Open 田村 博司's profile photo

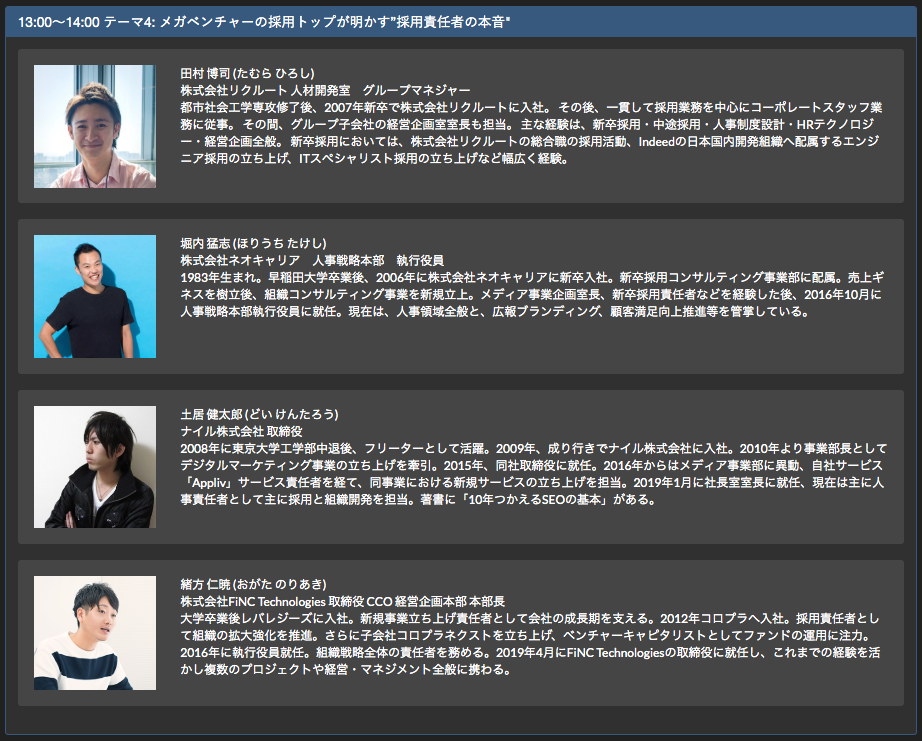pyautogui.click(x=95, y=127)
